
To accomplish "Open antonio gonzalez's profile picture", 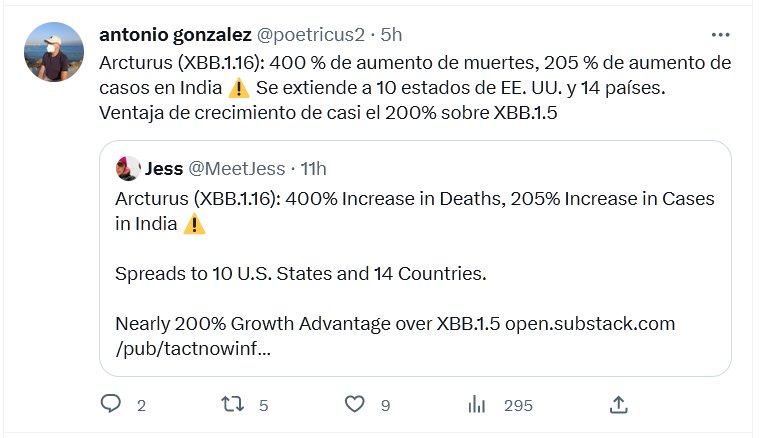I will pyautogui.click(x=54, y=52).
